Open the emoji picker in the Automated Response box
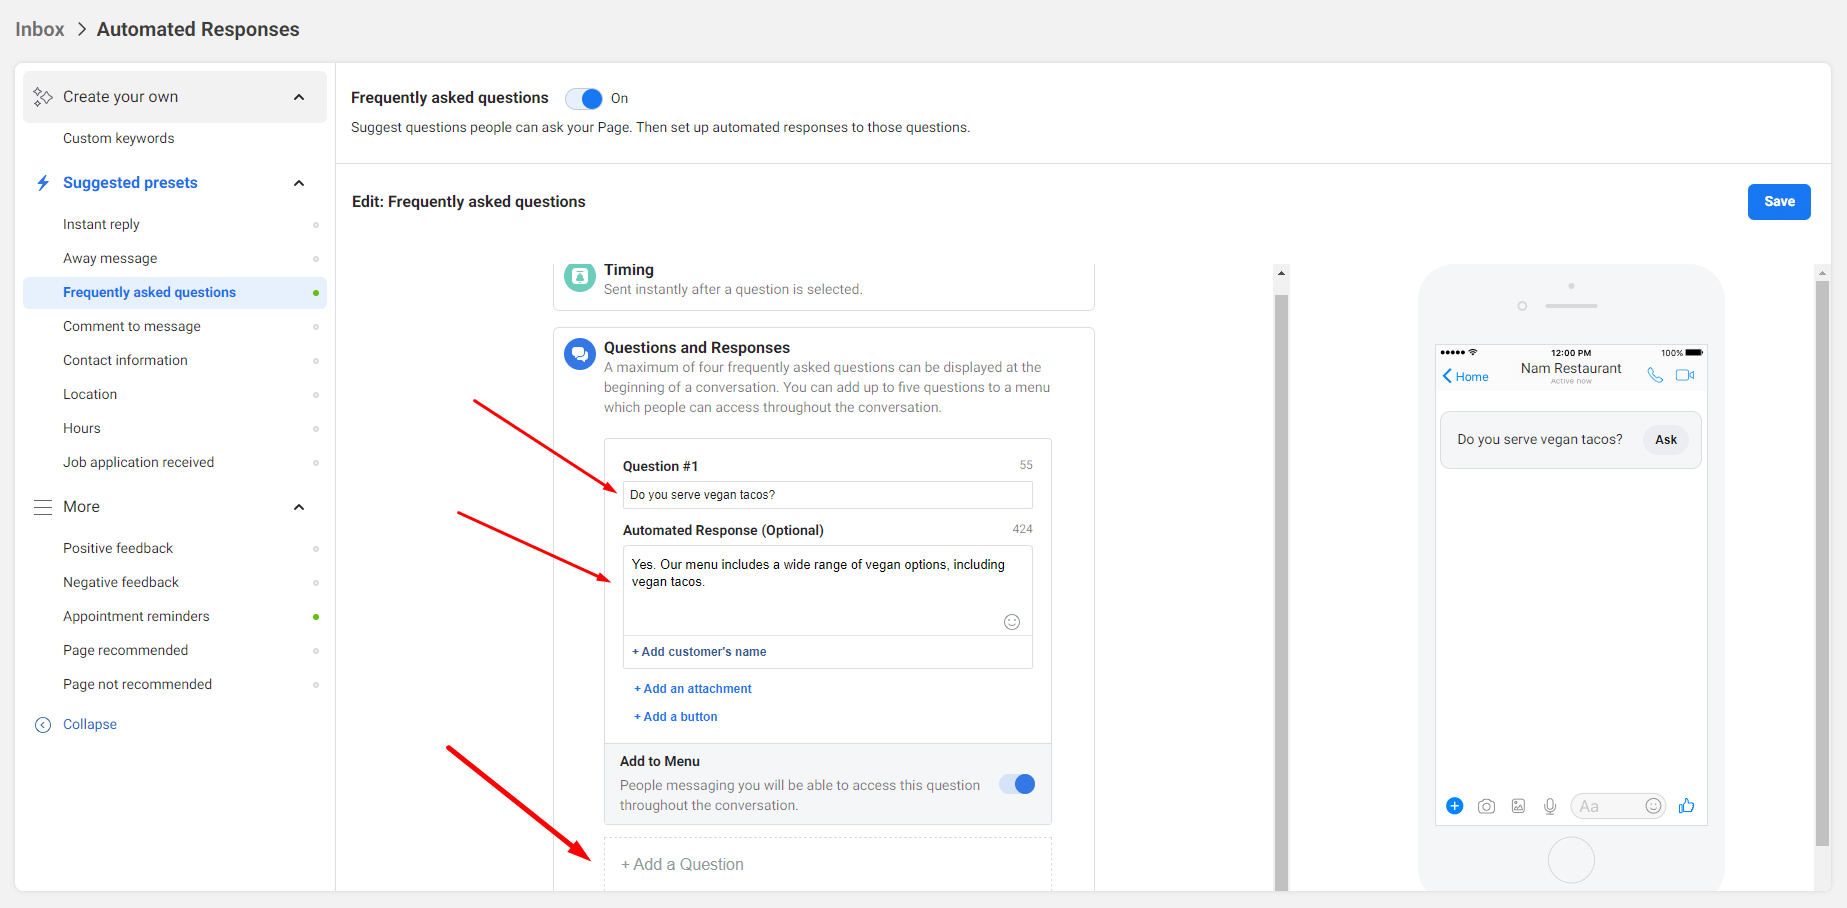 (1012, 621)
